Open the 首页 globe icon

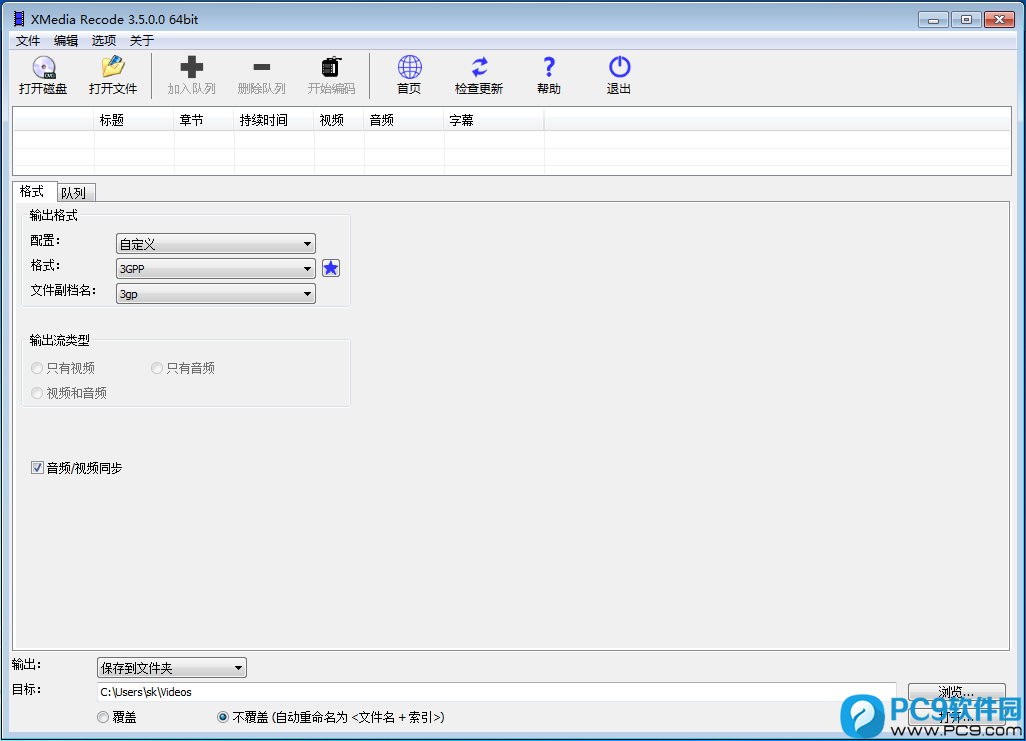click(410, 67)
